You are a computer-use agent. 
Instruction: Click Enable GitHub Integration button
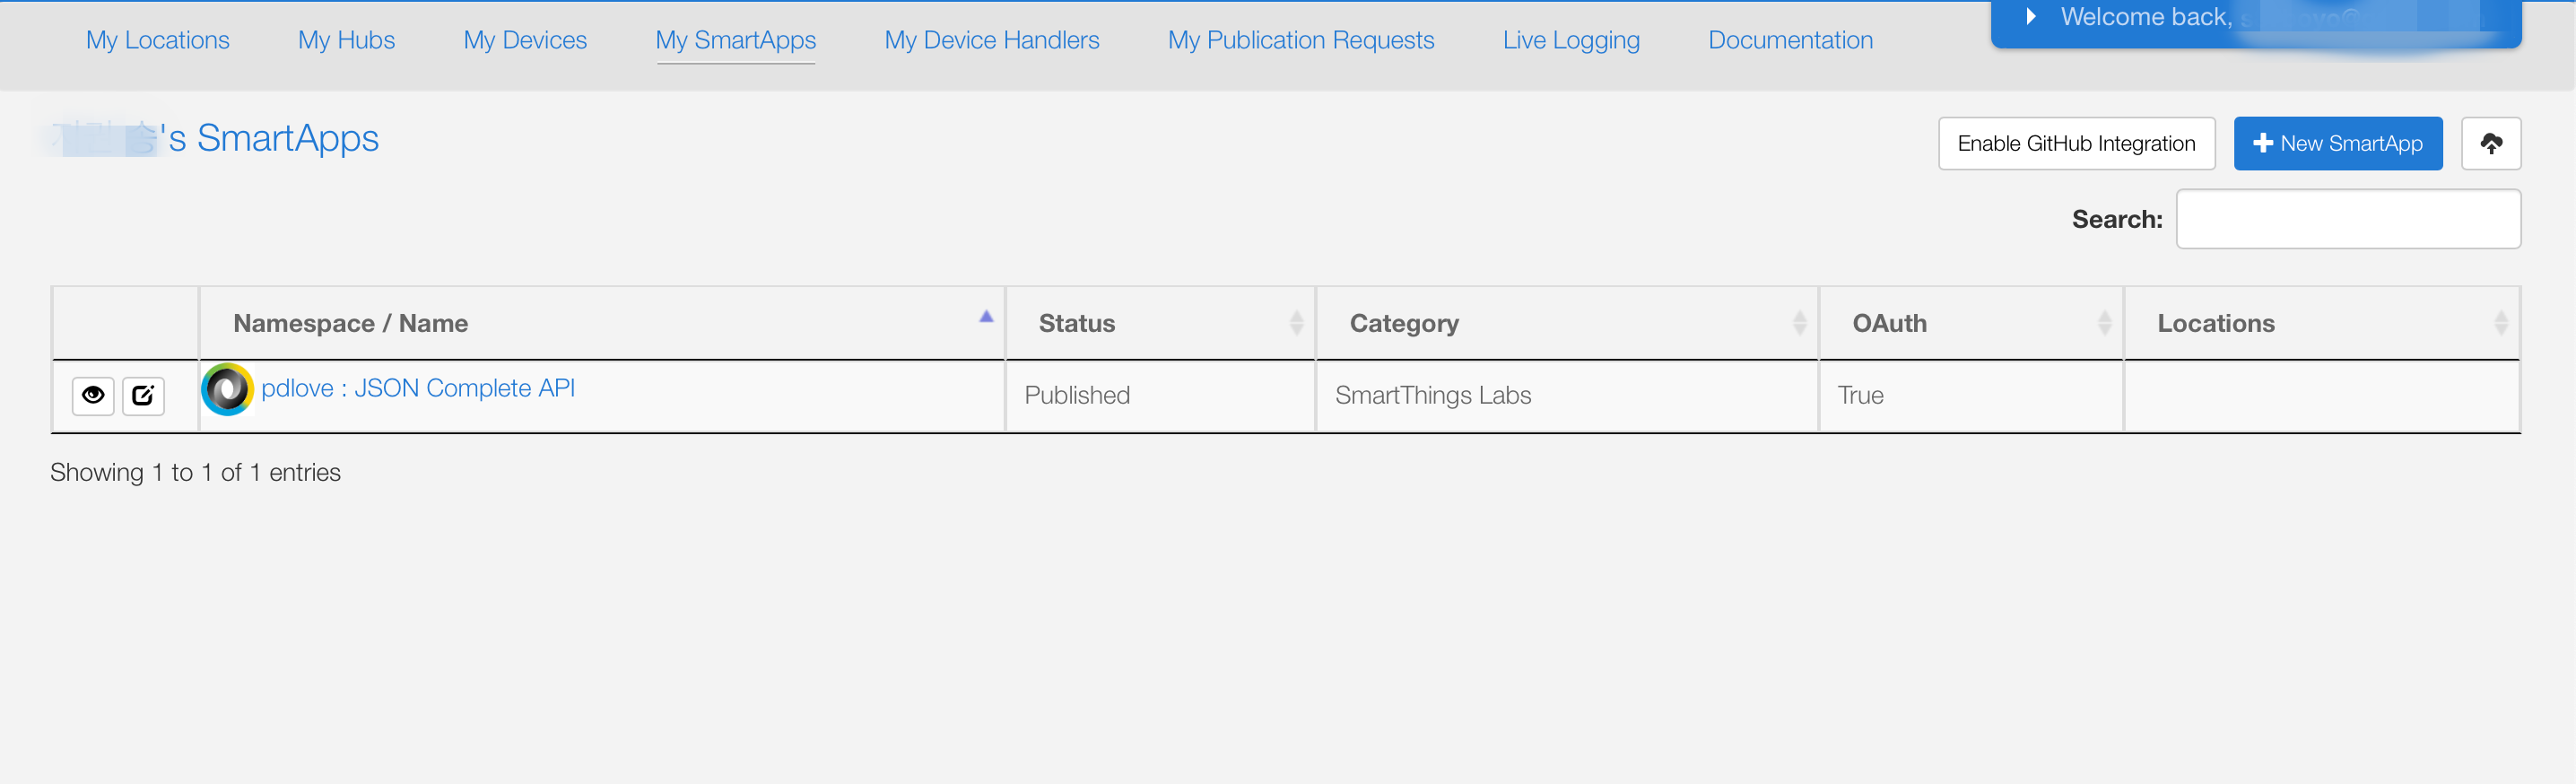click(2076, 143)
